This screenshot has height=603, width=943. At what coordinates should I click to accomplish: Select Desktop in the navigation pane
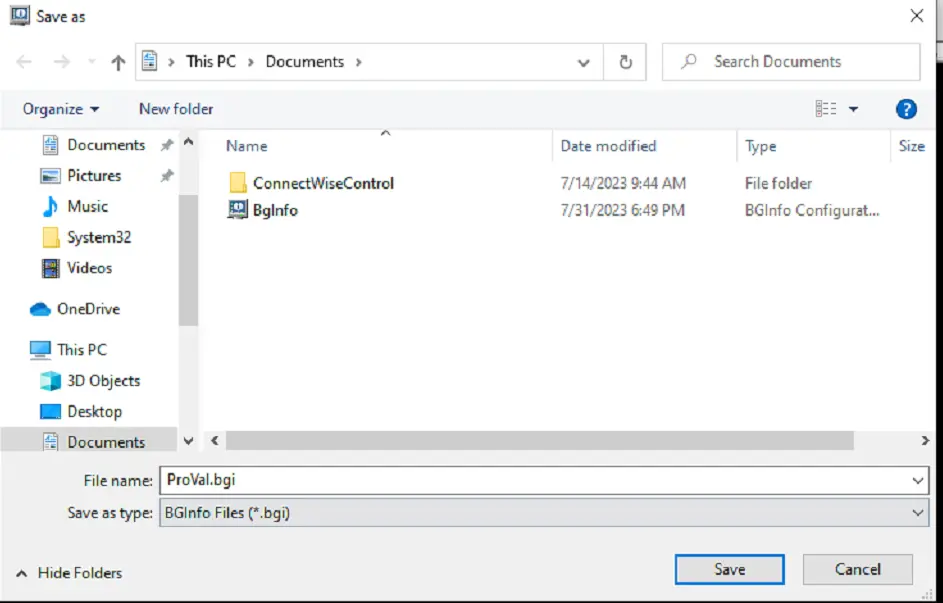[x=94, y=412]
